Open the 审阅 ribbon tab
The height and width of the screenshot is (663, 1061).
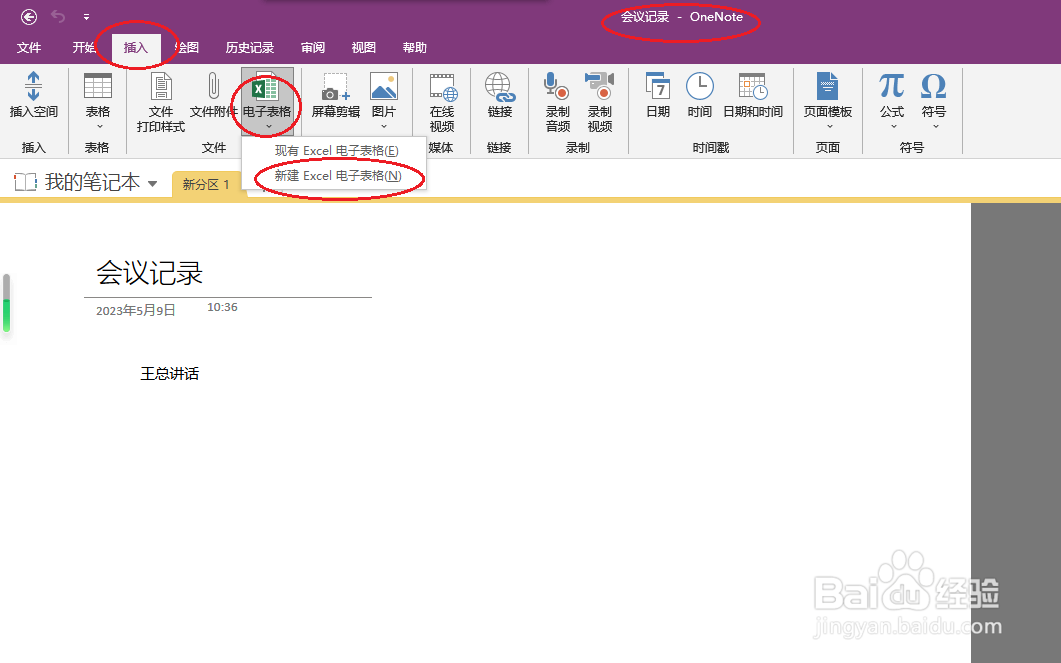[x=313, y=47]
